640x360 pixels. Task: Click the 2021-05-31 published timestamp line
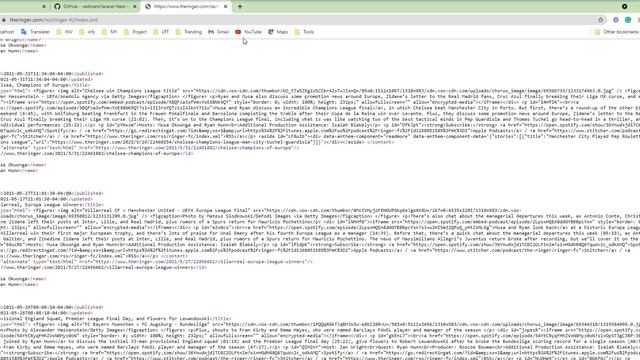point(52,74)
